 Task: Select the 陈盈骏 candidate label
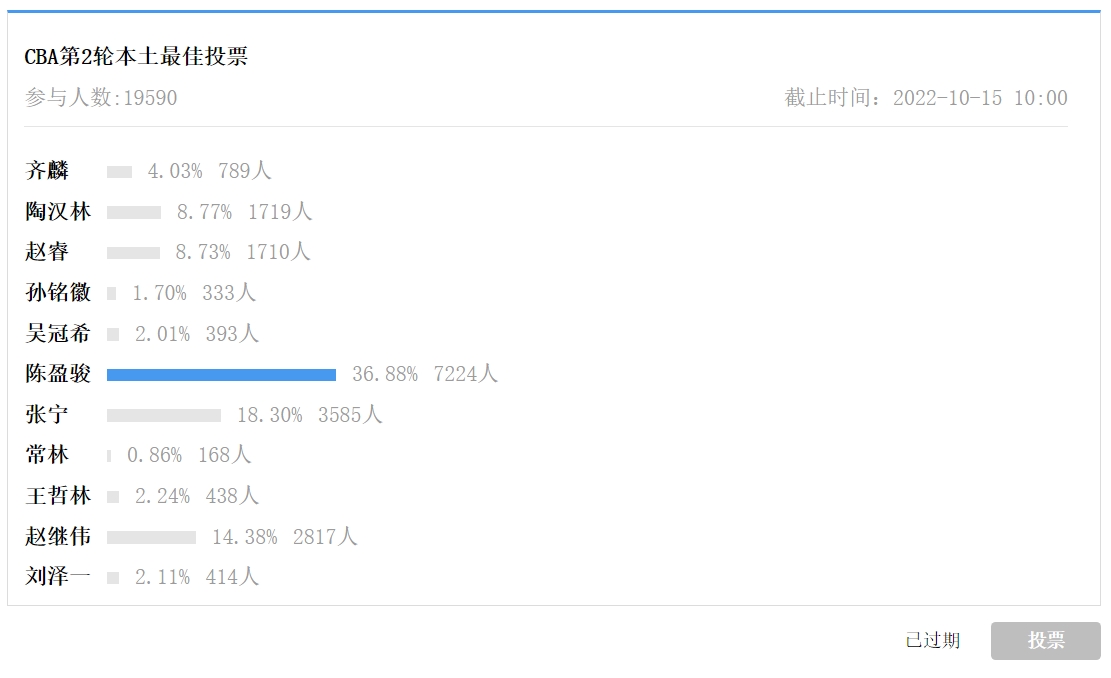click(x=58, y=373)
